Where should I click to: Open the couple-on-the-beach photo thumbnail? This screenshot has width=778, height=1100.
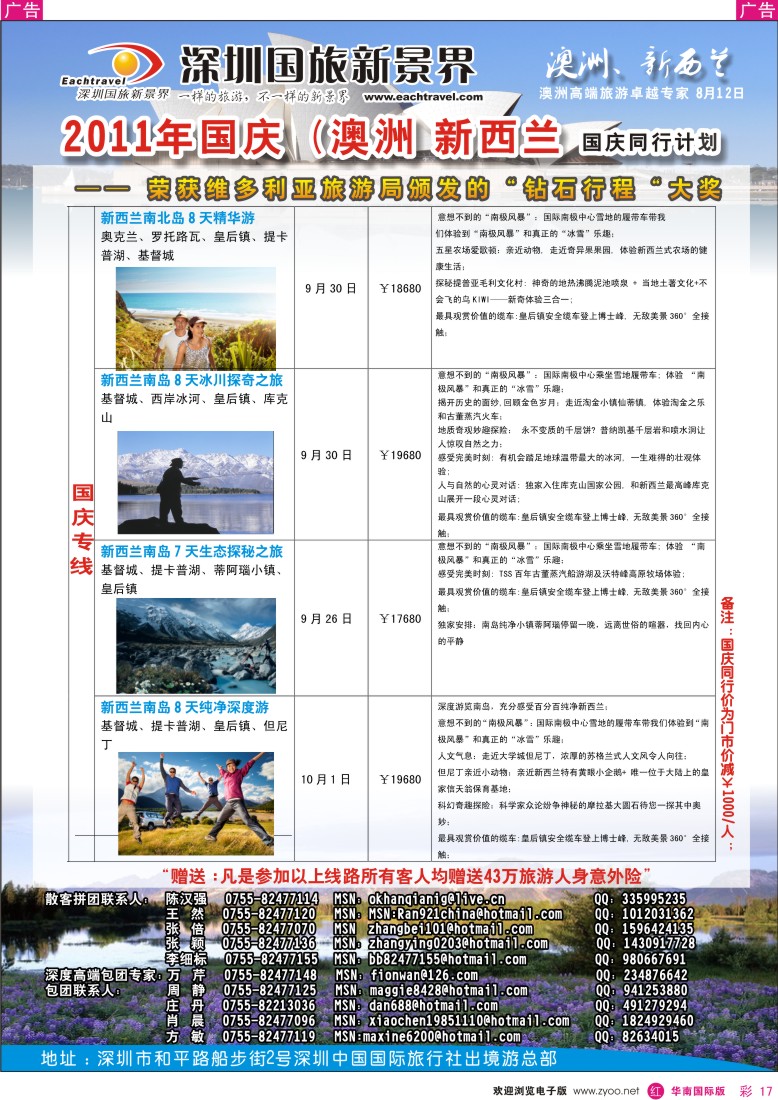[x=196, y=317]
